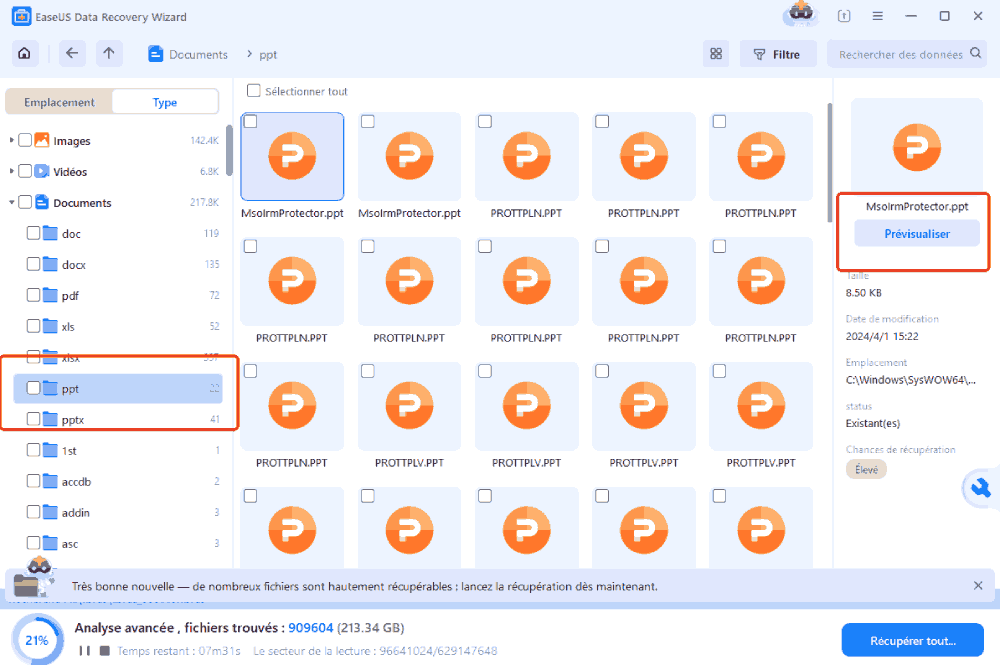Click the Vidéos category icon
Viewport: 1000px width, 665px height.
tap(42, 171)
